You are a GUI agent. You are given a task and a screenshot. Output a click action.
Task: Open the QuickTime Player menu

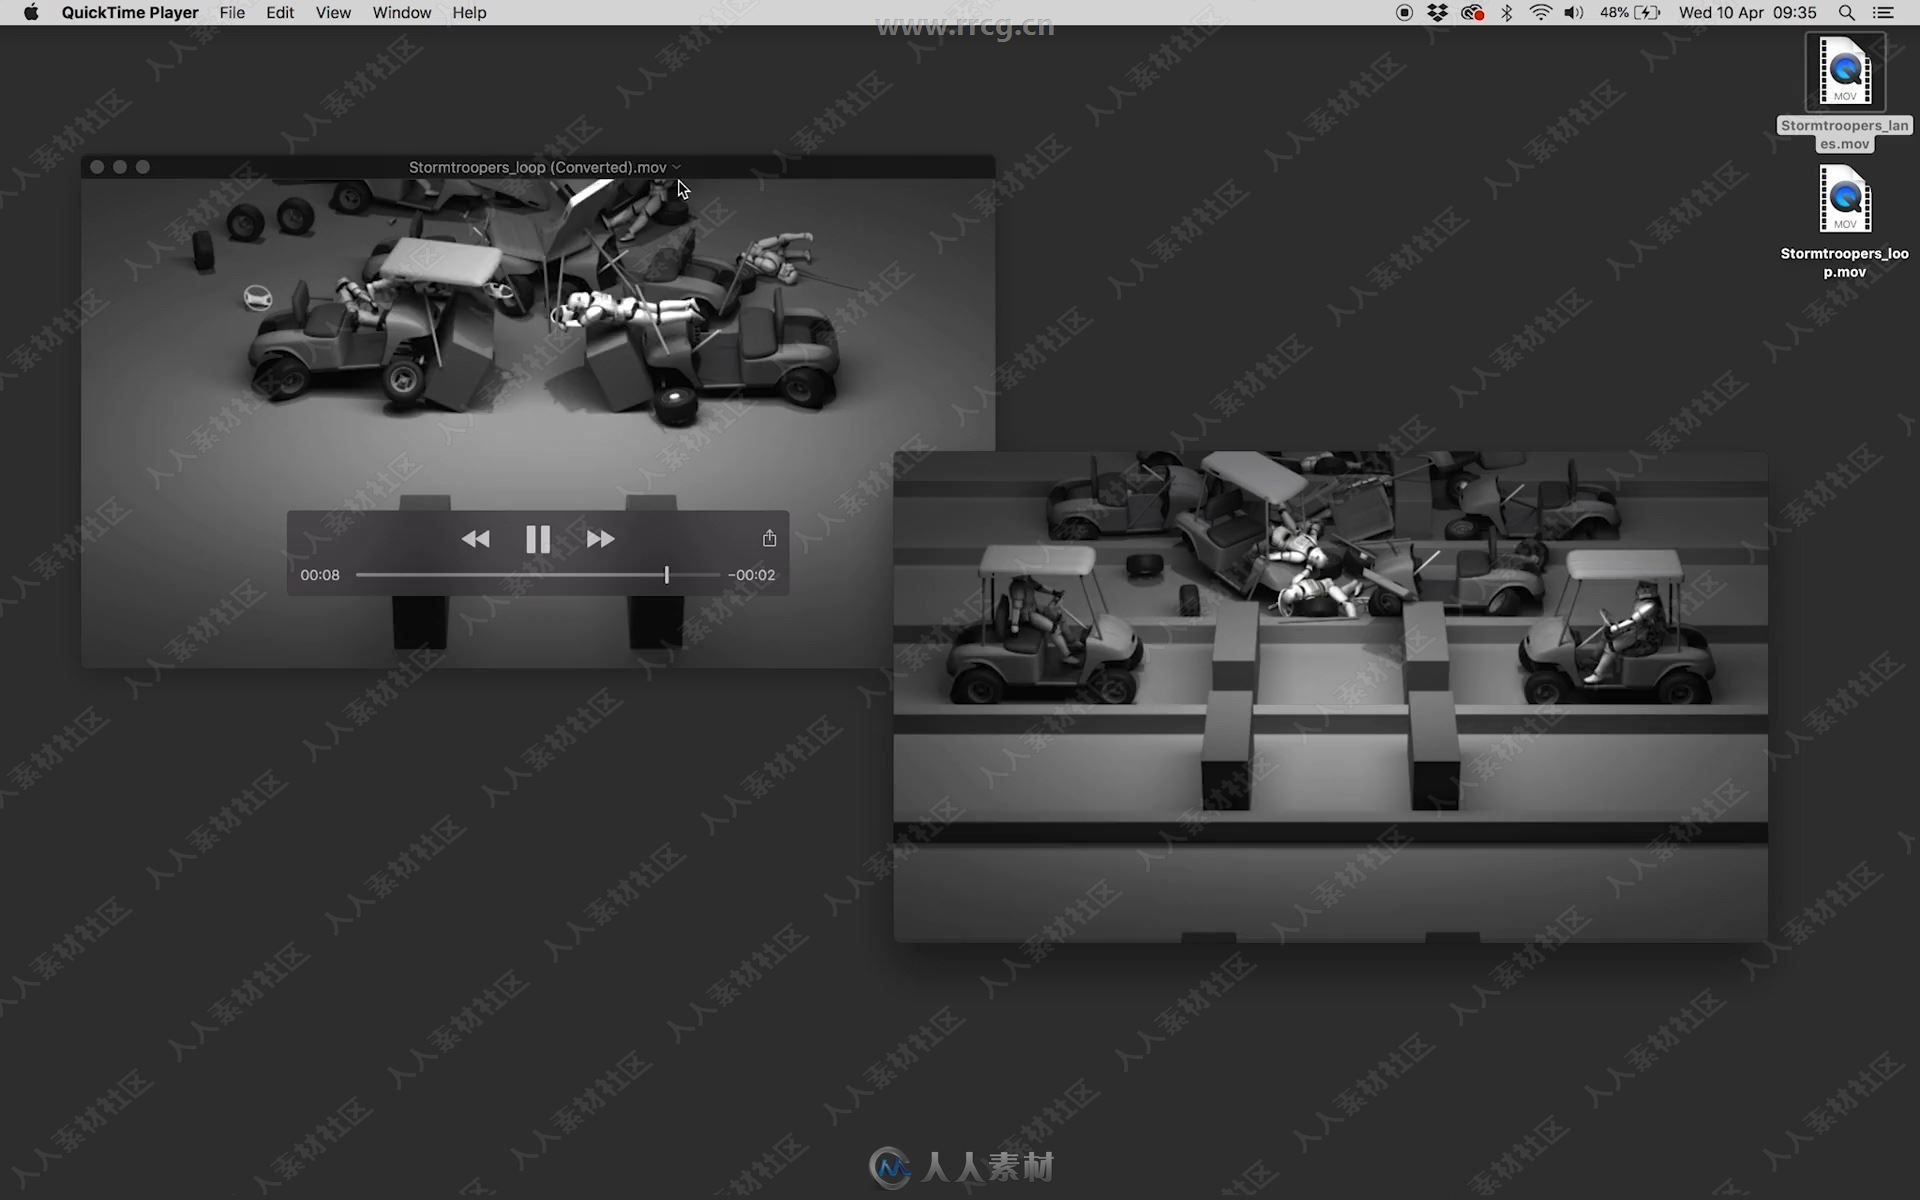[130, 13]
